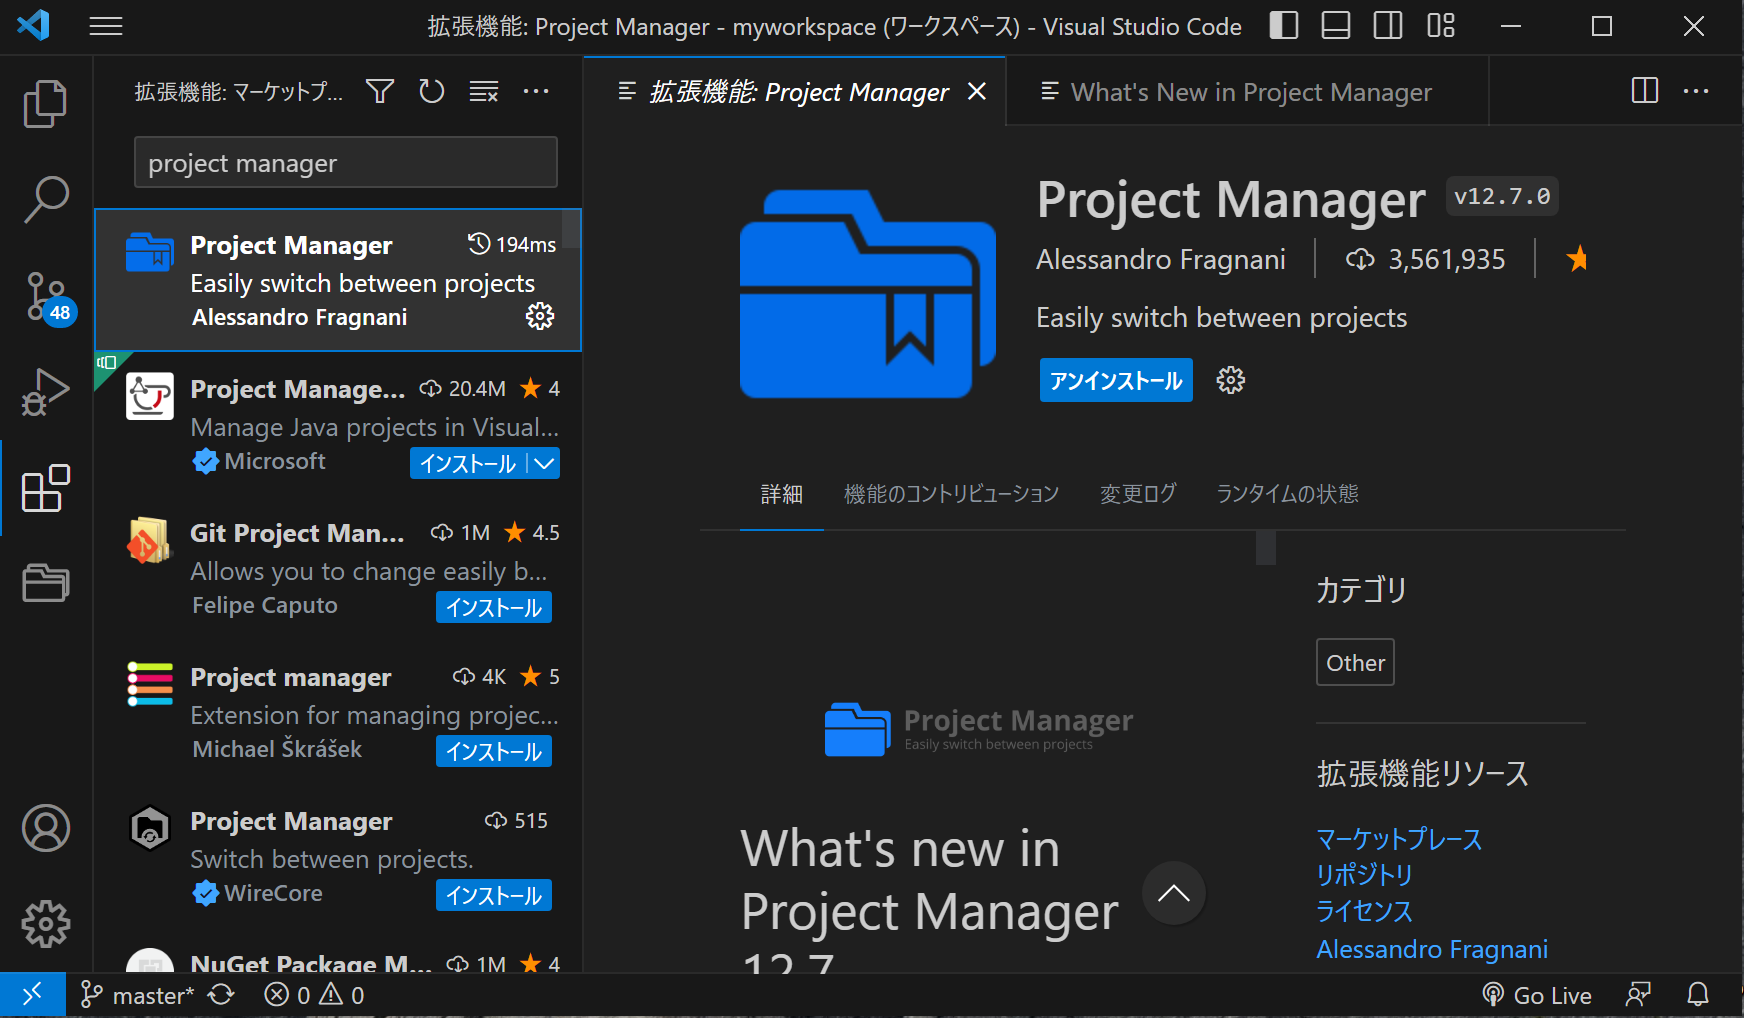The height and width of the screenshot is (1018, 1744).
Task: Open the マーケットプレース resource link
Action: click(x=1399, y=839)
